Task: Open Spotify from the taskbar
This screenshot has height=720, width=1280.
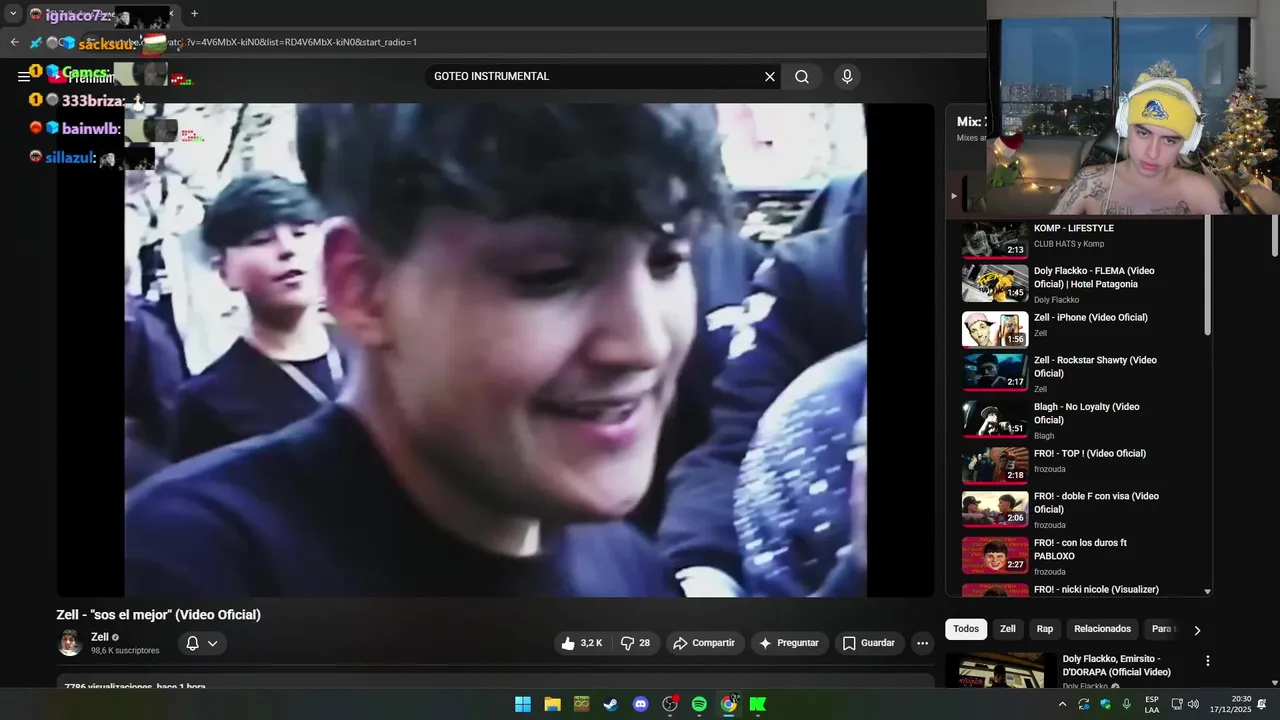Action: tap(699, 704)
